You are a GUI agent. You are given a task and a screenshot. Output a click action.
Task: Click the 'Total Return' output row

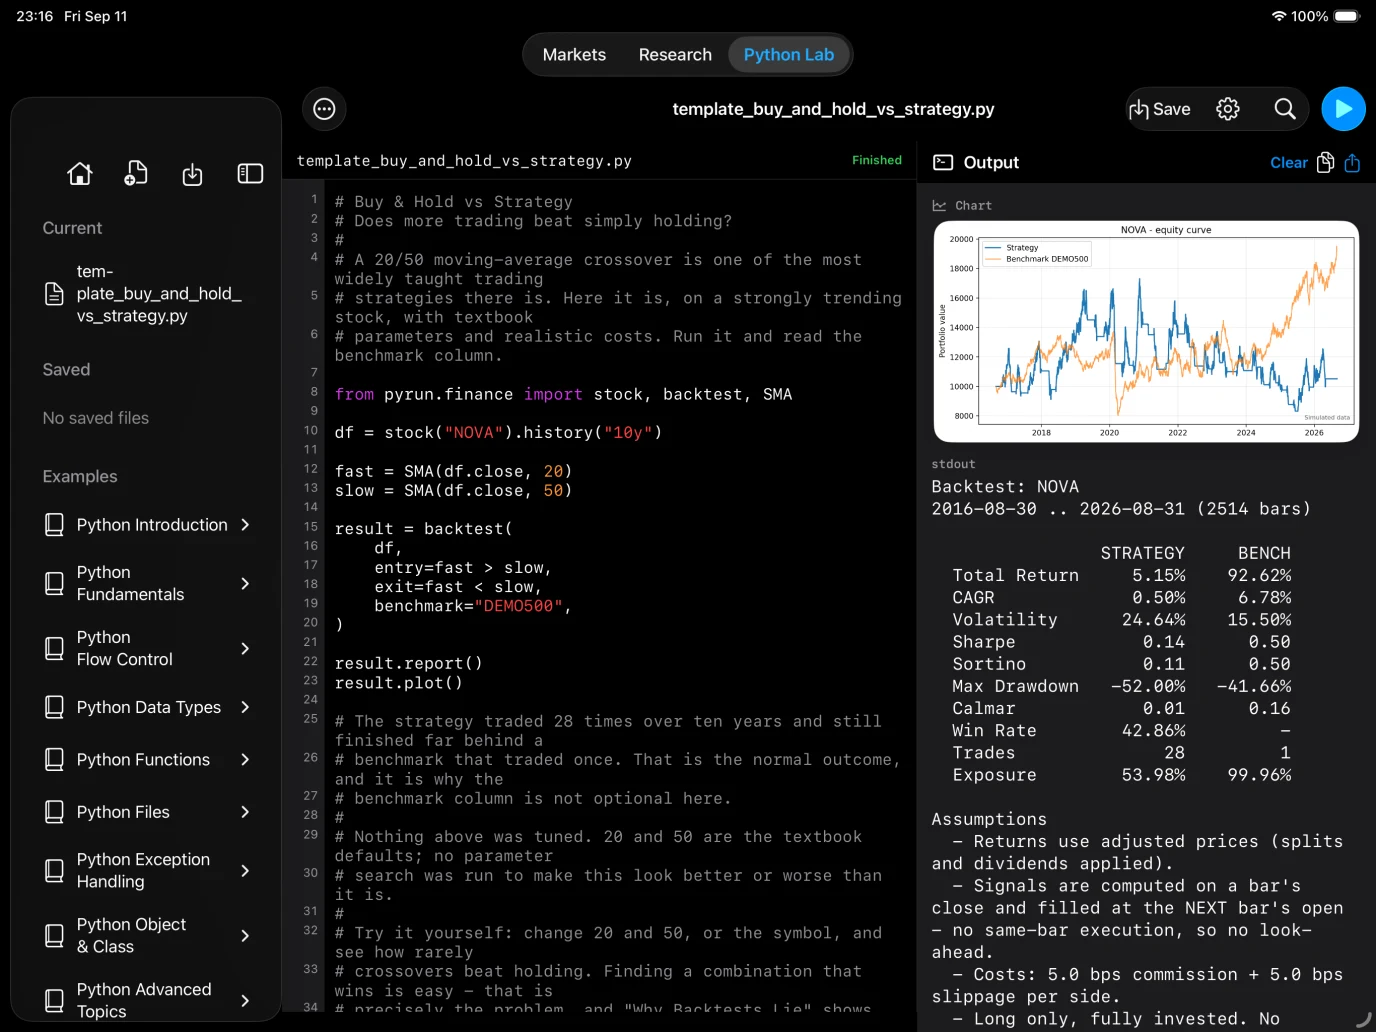[x=1121, y=576]
